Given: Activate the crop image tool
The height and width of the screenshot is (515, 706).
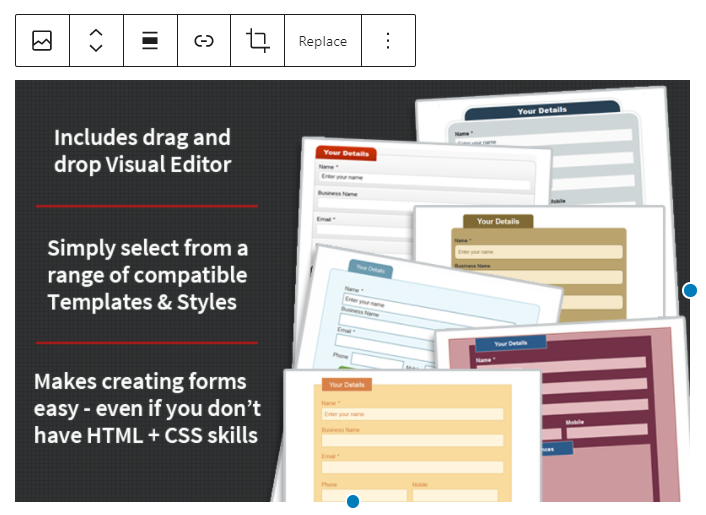Looking at the screenshot, I should [257, 41].
